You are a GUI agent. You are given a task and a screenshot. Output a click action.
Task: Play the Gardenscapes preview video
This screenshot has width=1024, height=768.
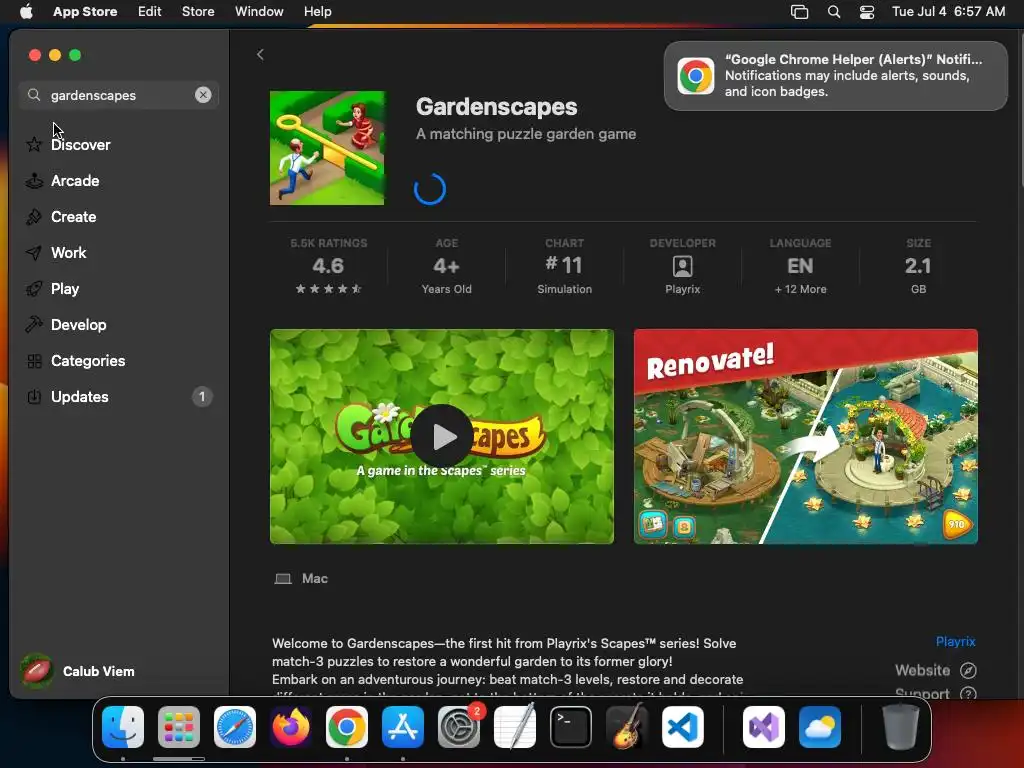pyautogui.click(x=442, y=436)
